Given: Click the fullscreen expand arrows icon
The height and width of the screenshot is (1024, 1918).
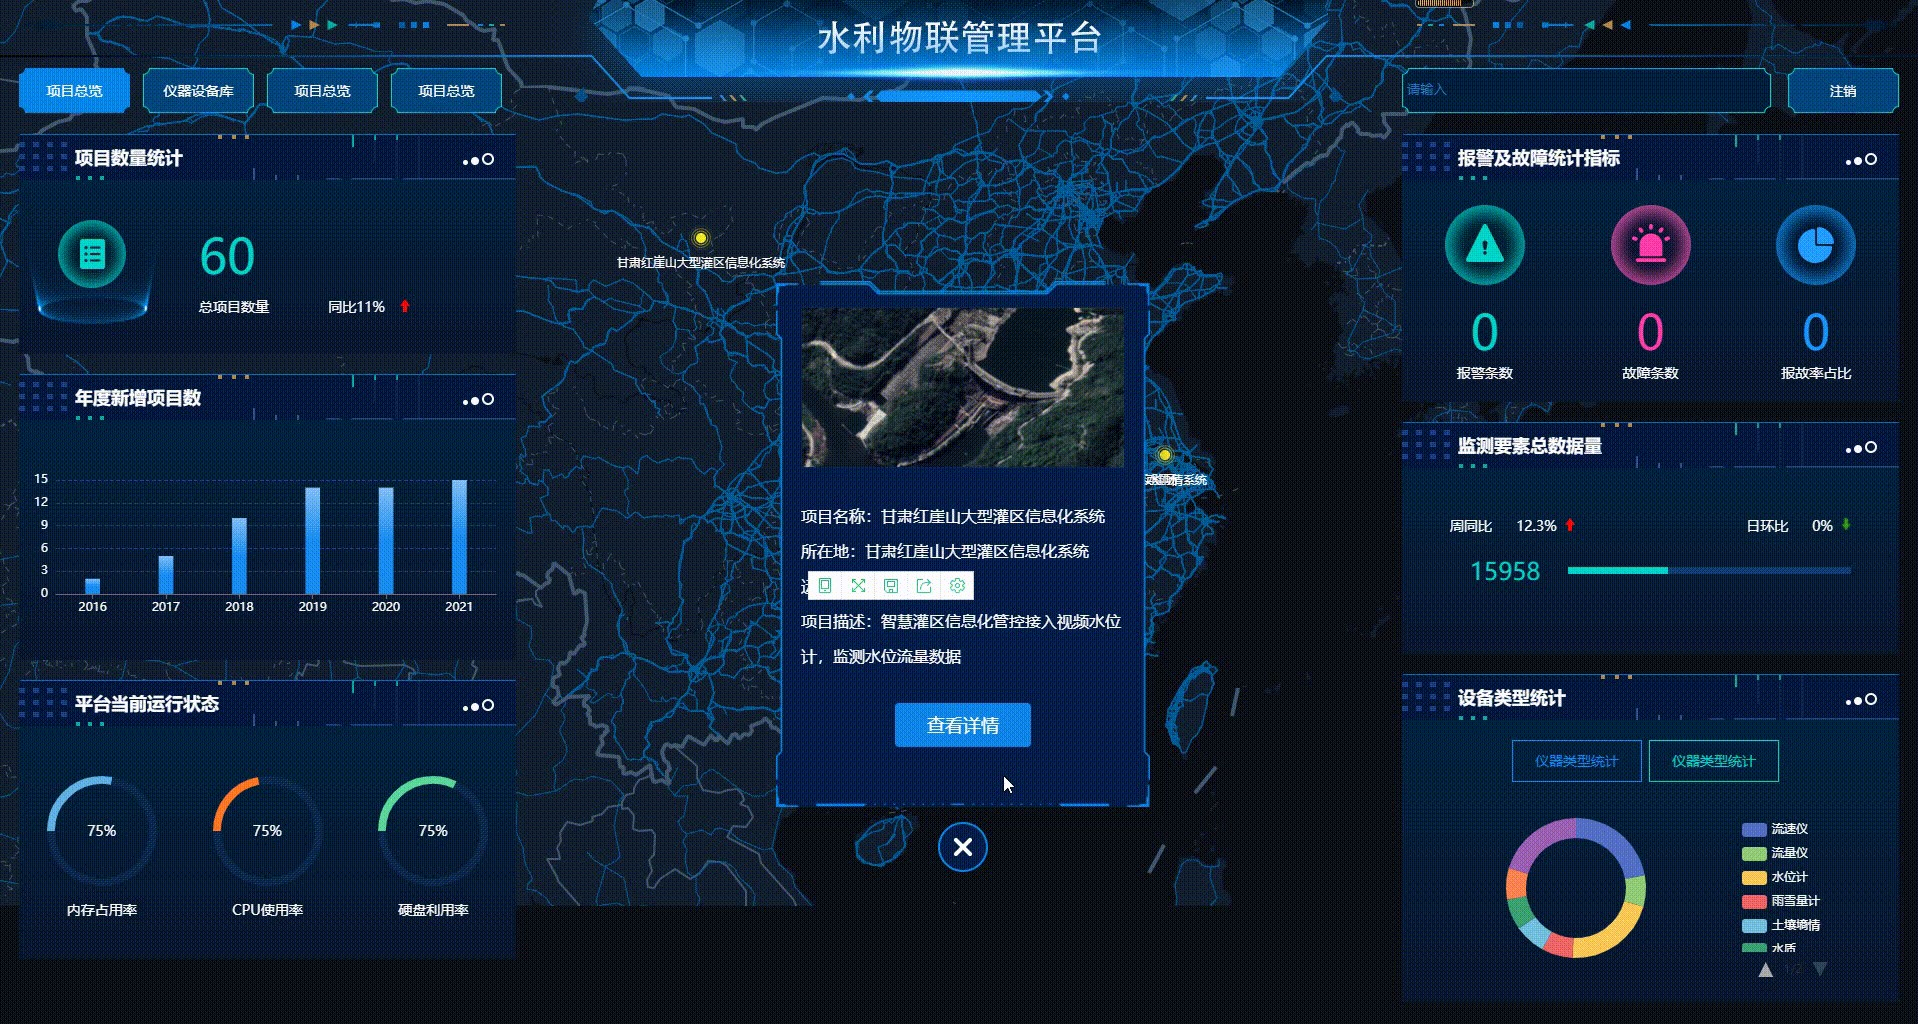Looking at the screenshot, I should coord(858,586).
